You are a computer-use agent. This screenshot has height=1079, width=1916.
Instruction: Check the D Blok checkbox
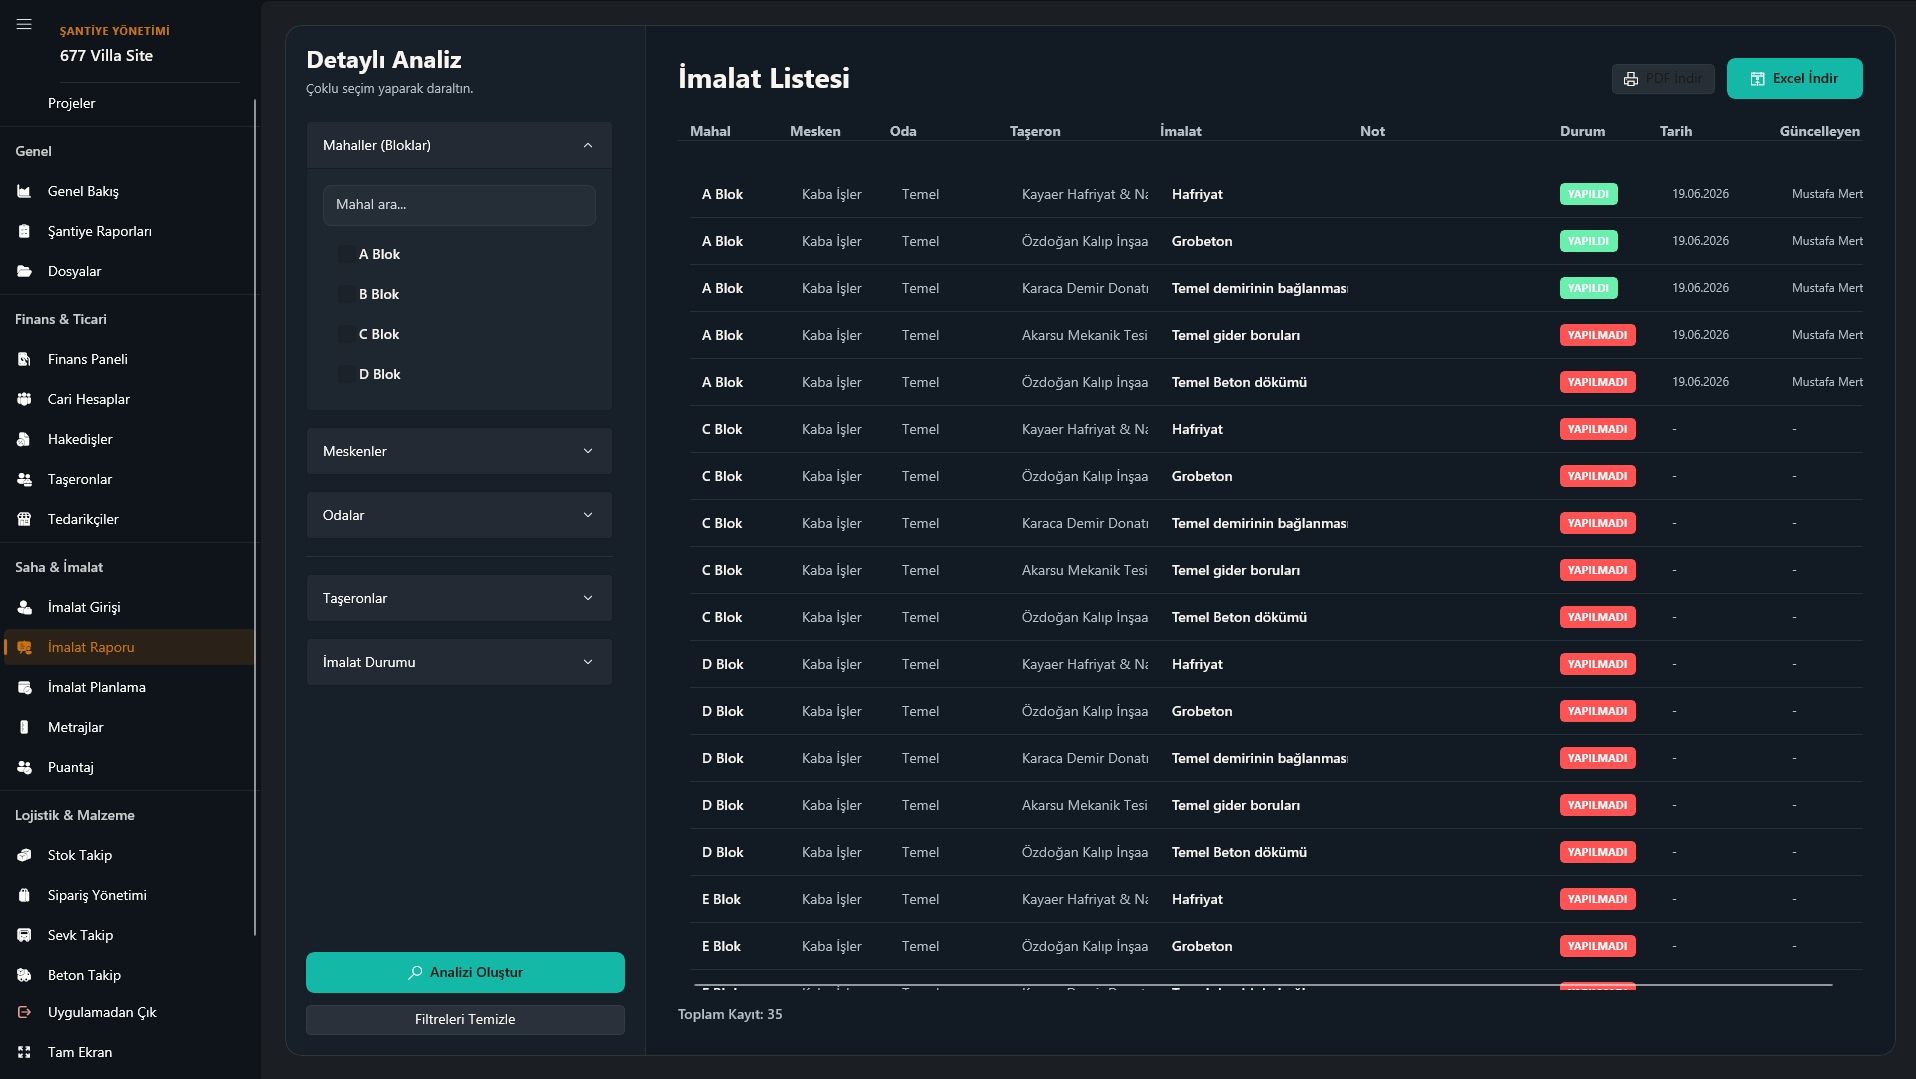(x=345, y=374)
